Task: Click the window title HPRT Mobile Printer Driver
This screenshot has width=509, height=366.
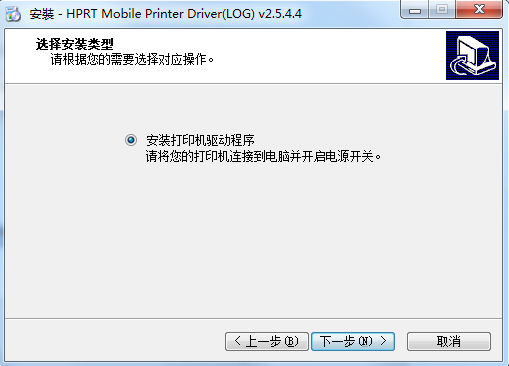Action: tap(166, 14)
